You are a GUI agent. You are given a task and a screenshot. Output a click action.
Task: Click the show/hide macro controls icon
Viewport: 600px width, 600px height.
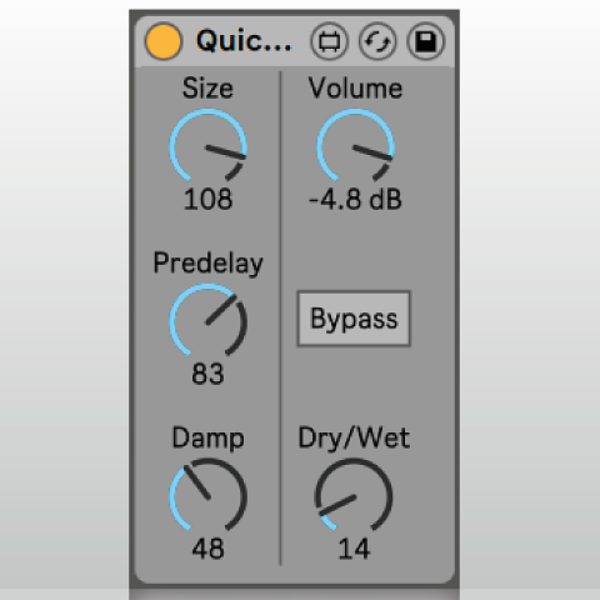(x=327, y=41)
